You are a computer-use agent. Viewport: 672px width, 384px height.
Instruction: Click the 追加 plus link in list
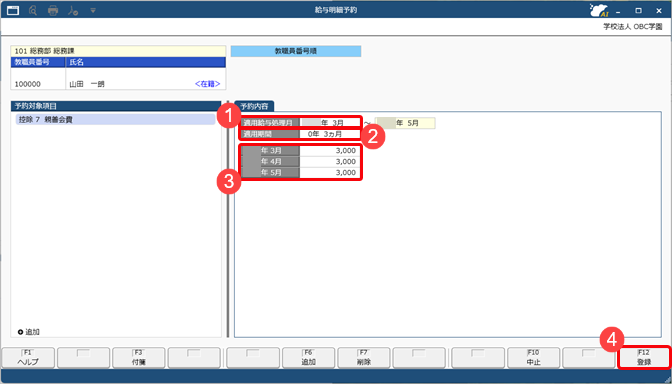pos(29,332)
